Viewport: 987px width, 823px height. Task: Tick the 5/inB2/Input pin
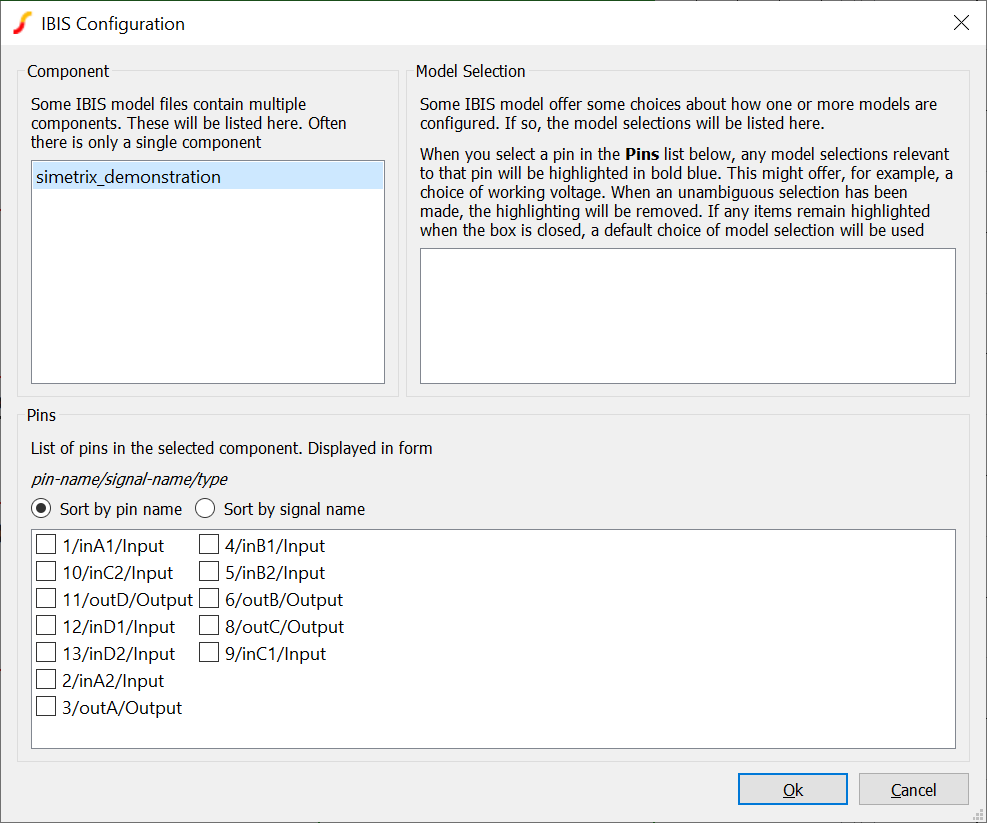point(209,572)
